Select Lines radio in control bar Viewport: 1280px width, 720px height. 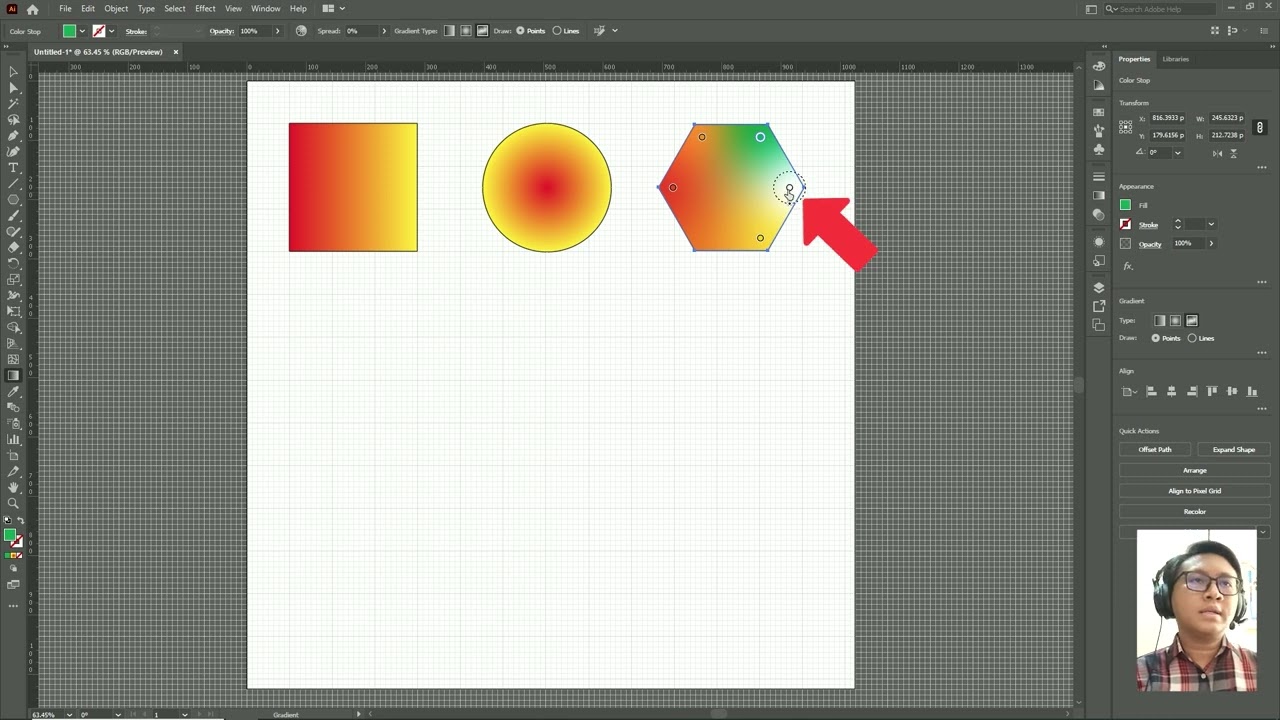[565, 31]
